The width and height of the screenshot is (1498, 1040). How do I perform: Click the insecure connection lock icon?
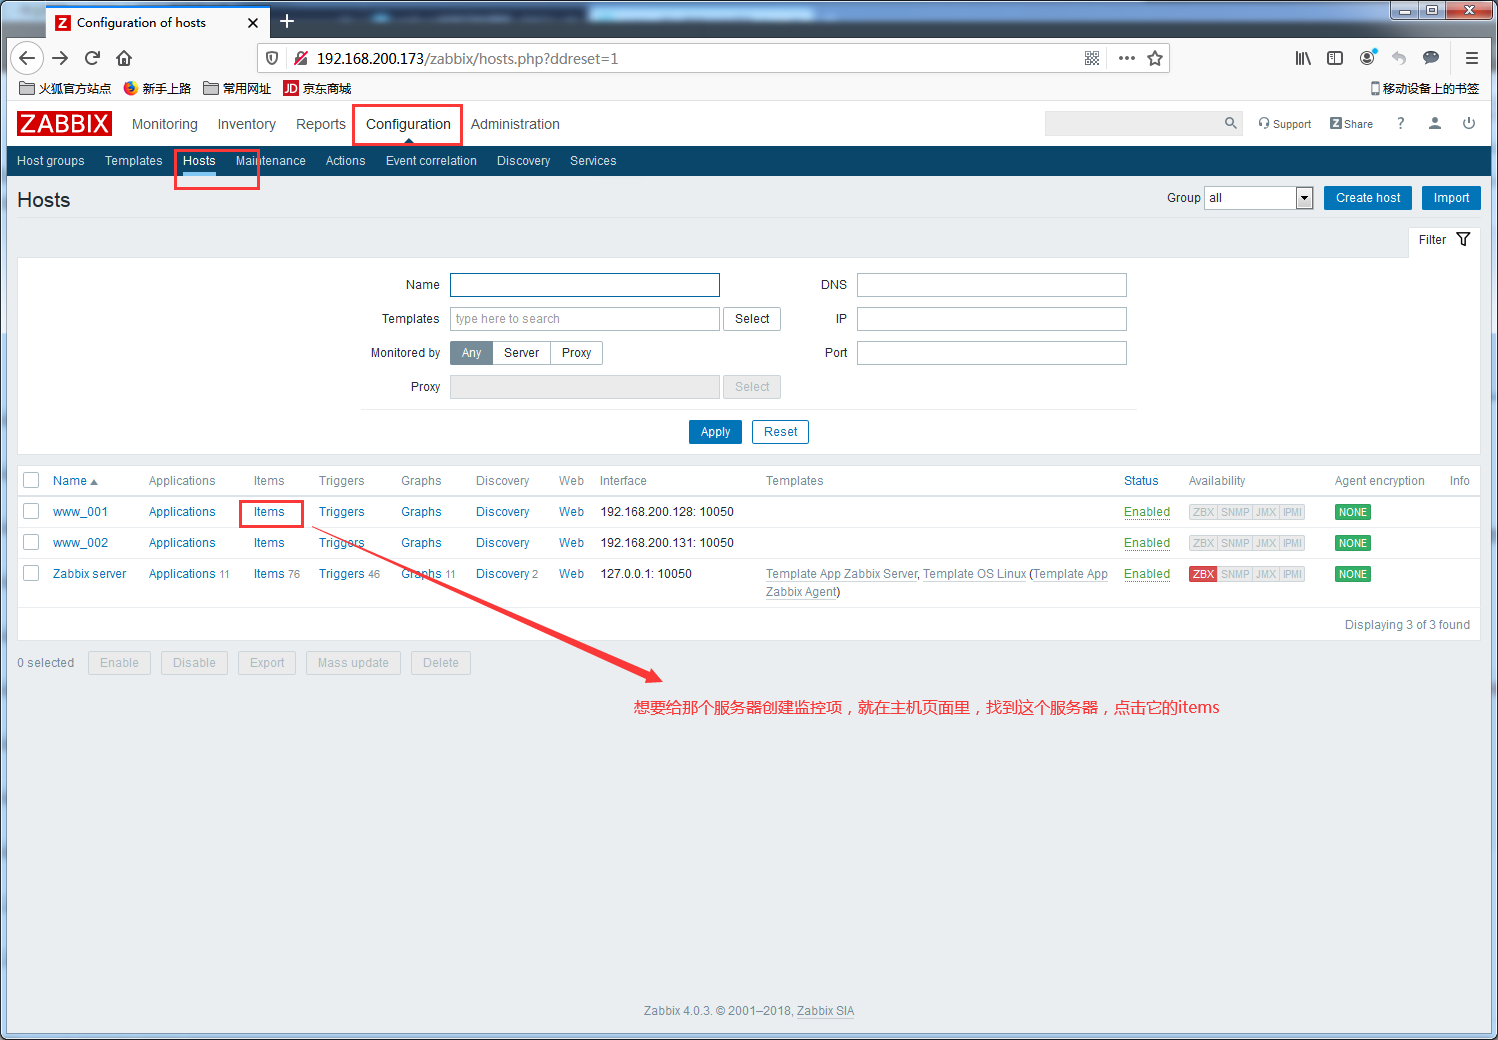tap(300, 58)
